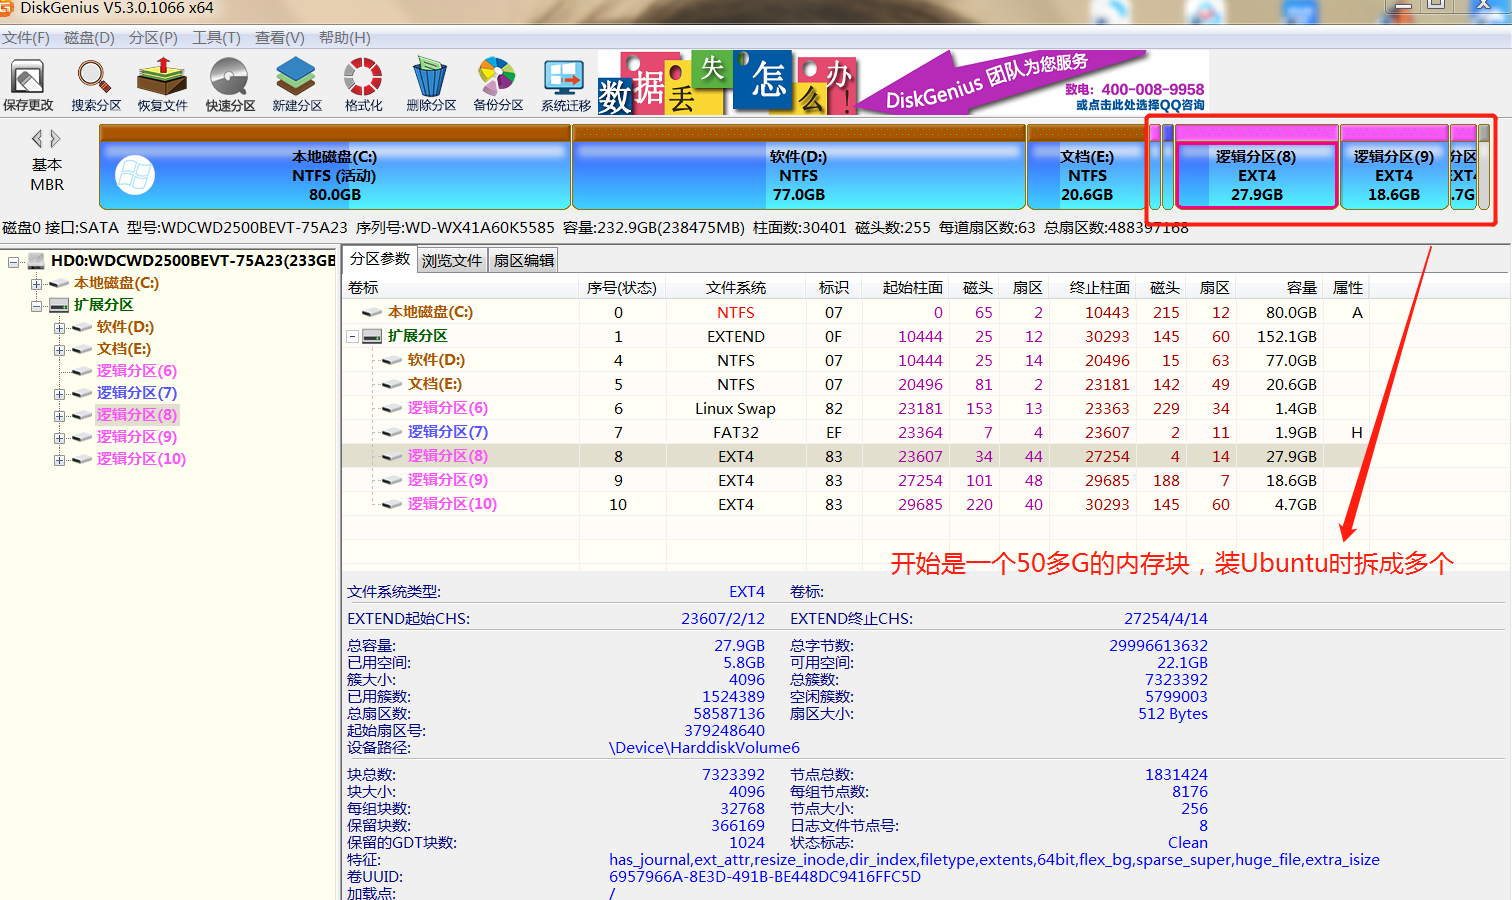Collapse 扩展分区 in the left tree
The width and height of the screenshot is (1512, 900).
pyautogui.click(x=36, y=306)
